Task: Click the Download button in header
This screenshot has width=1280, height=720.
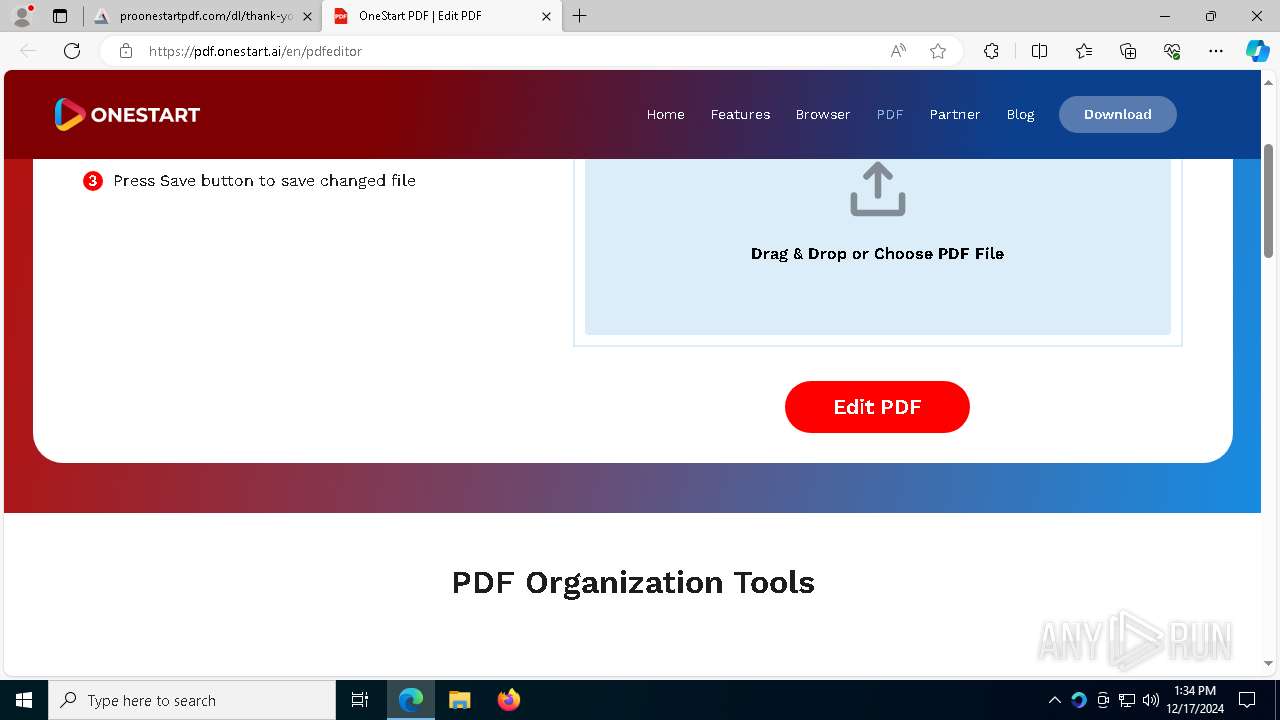Action: pyautogui.click(x=1118, y=114)
